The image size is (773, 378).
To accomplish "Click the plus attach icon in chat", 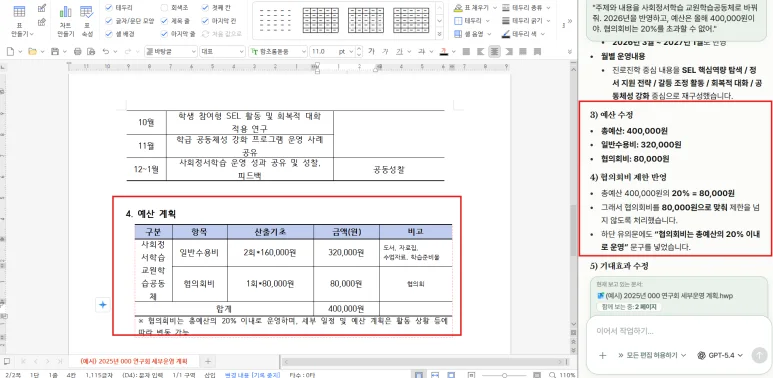I will pos(602,355).
